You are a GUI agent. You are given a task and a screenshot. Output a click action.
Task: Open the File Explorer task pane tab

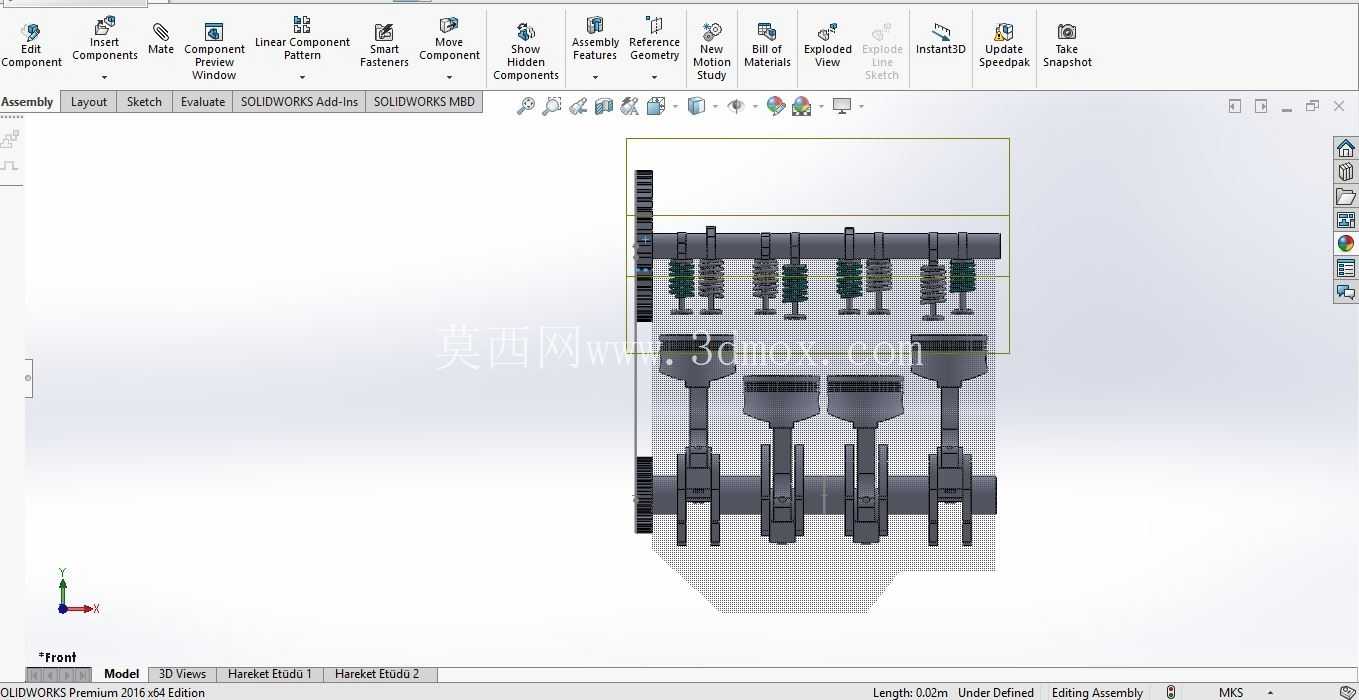click(1346, 196)
